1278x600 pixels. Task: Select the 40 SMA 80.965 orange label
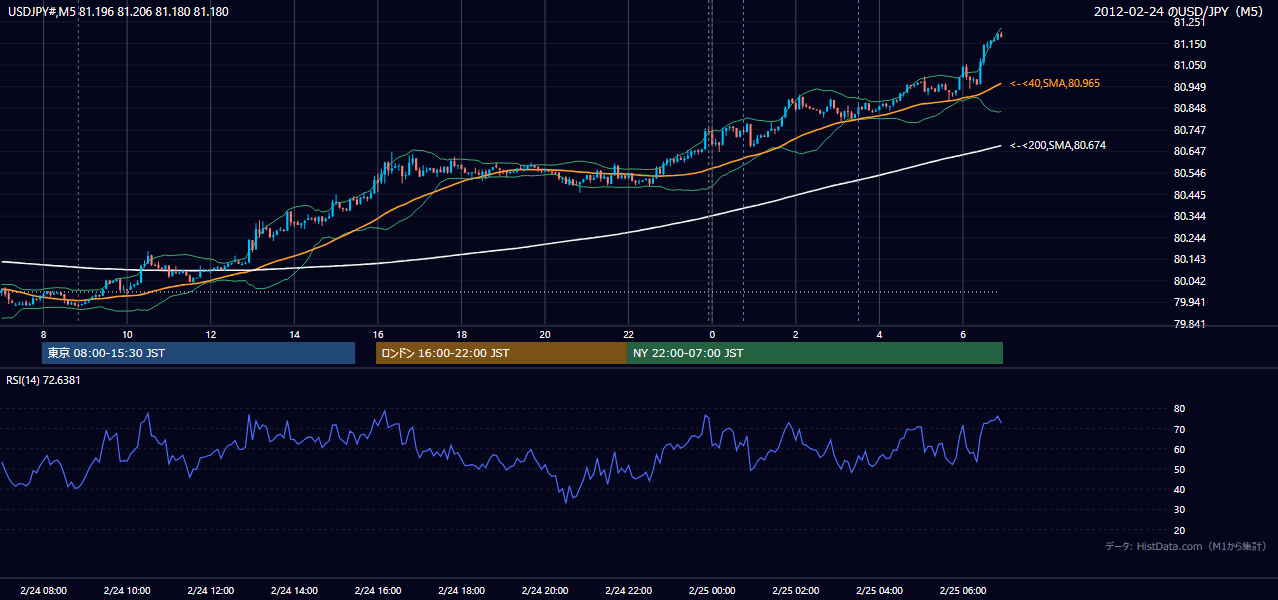tap(1055, 83)
